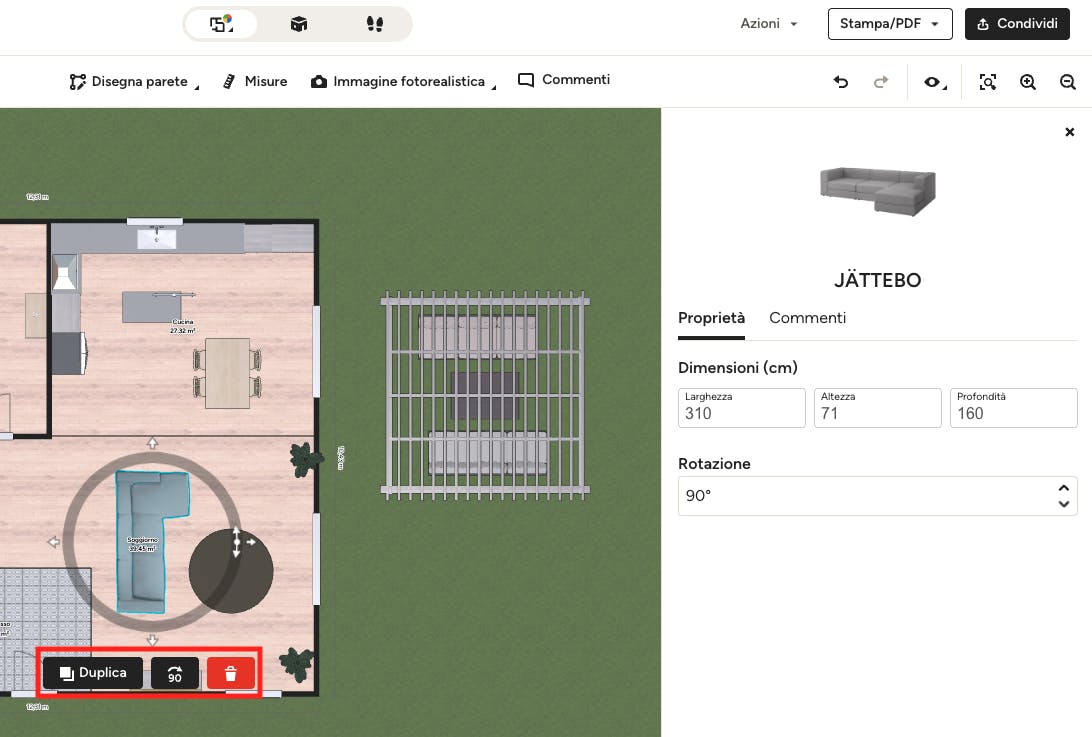Click the JÄTTEBO sofa thumbnail
Screen dimensions: 1092x737
click(x=878, y=192)
